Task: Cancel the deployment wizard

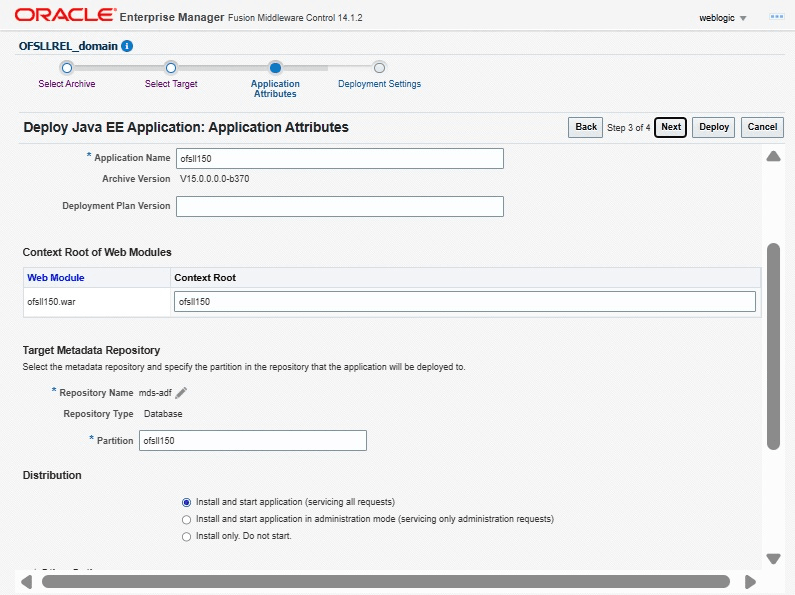Action: pyautogui.click(x=762, y=127)
